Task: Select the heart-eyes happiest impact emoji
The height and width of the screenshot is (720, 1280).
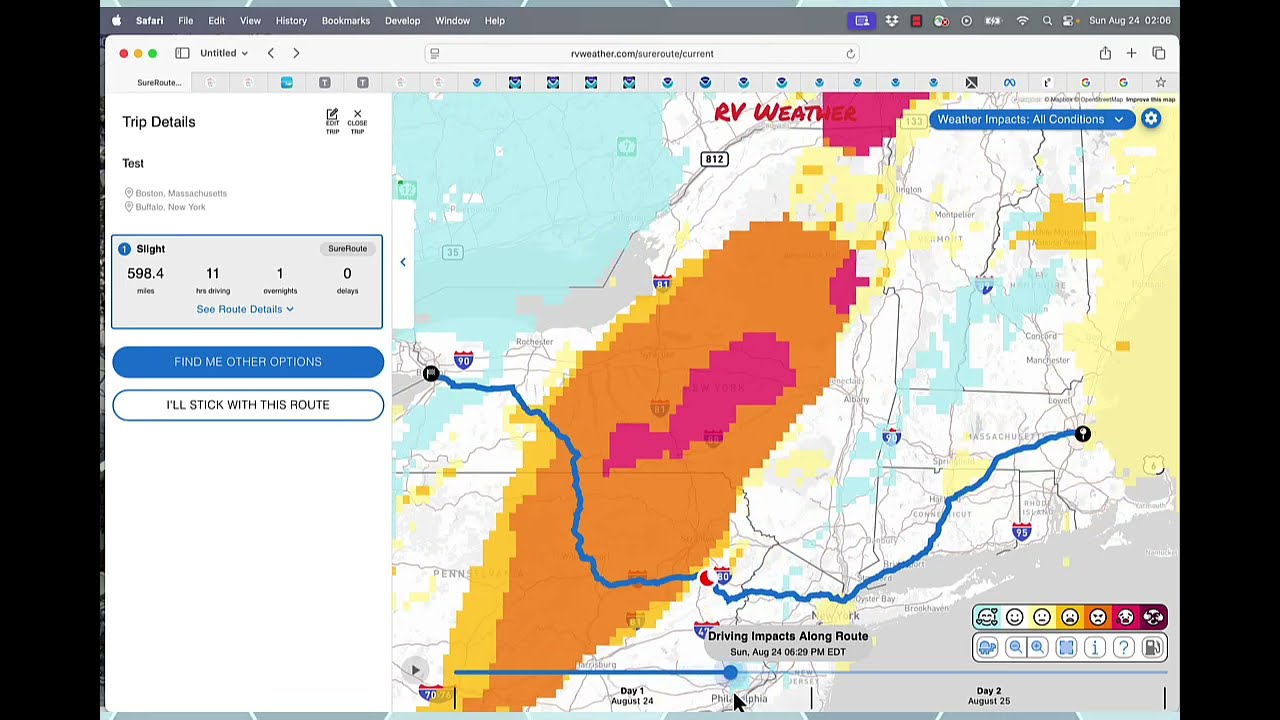Action: pyautogui.click(x=987, y=617)
